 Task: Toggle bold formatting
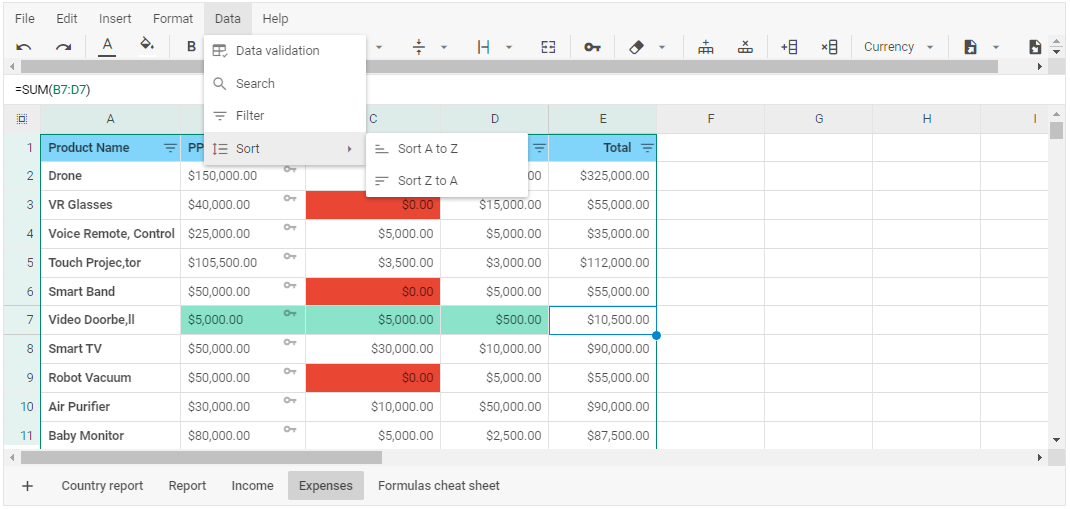coord(191,47)
